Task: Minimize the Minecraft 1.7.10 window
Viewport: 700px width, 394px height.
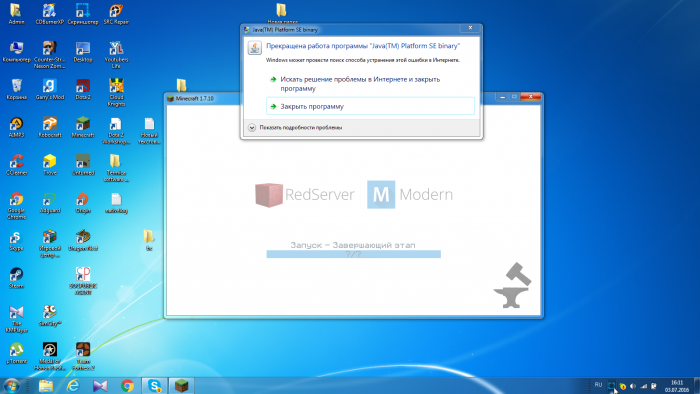Action: 502,97
